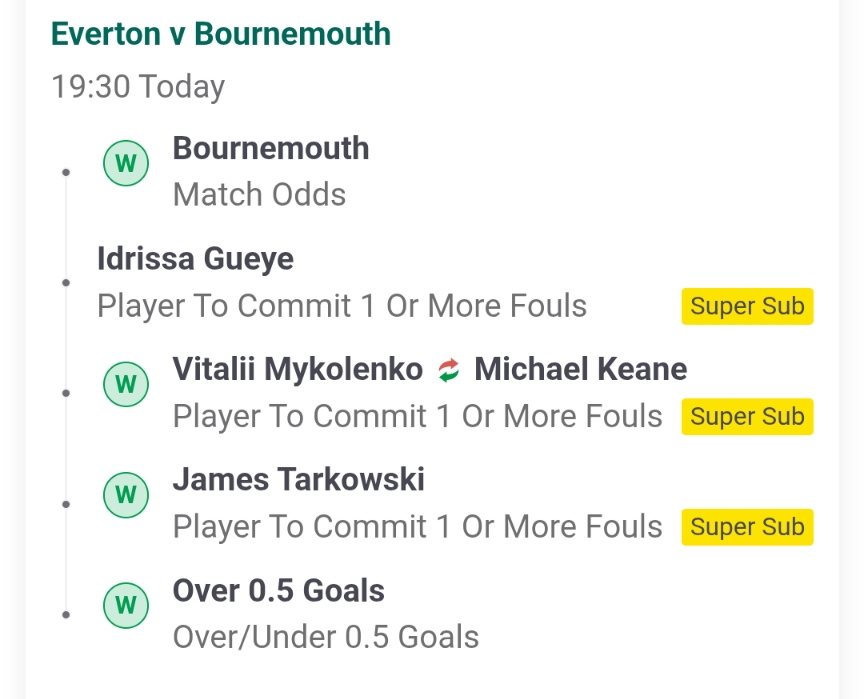
Task: Click the timeline dot beside Idrissa Gueye
Action: coord(66,283)
